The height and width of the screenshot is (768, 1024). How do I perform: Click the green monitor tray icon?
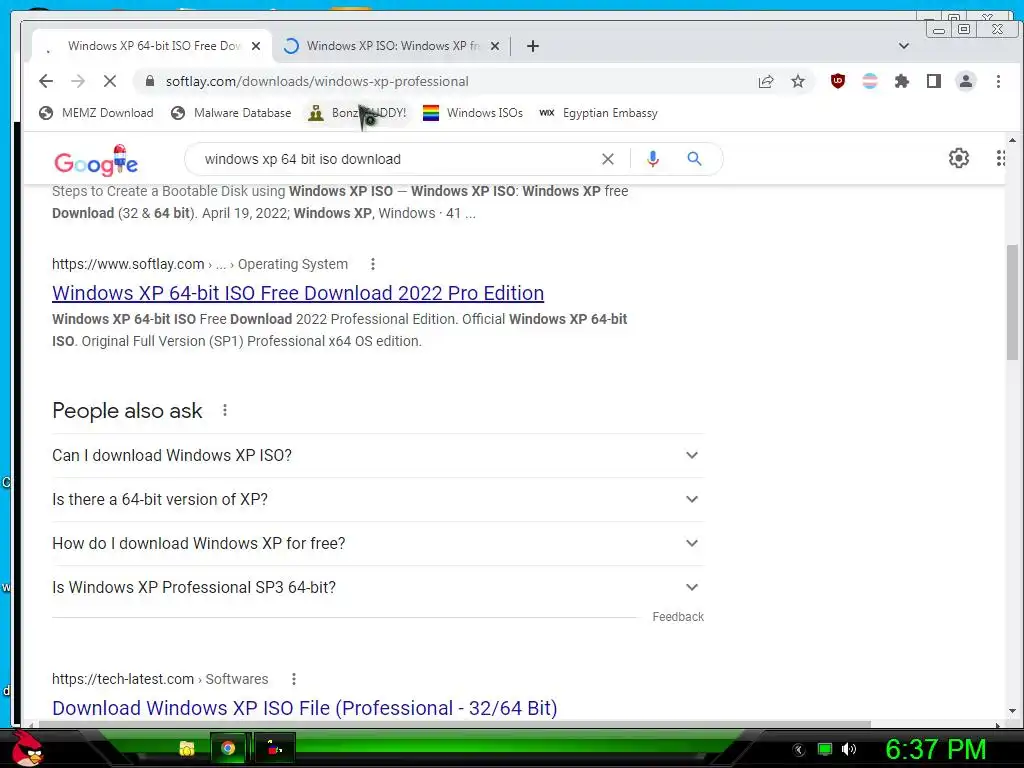tap(825, 749)
